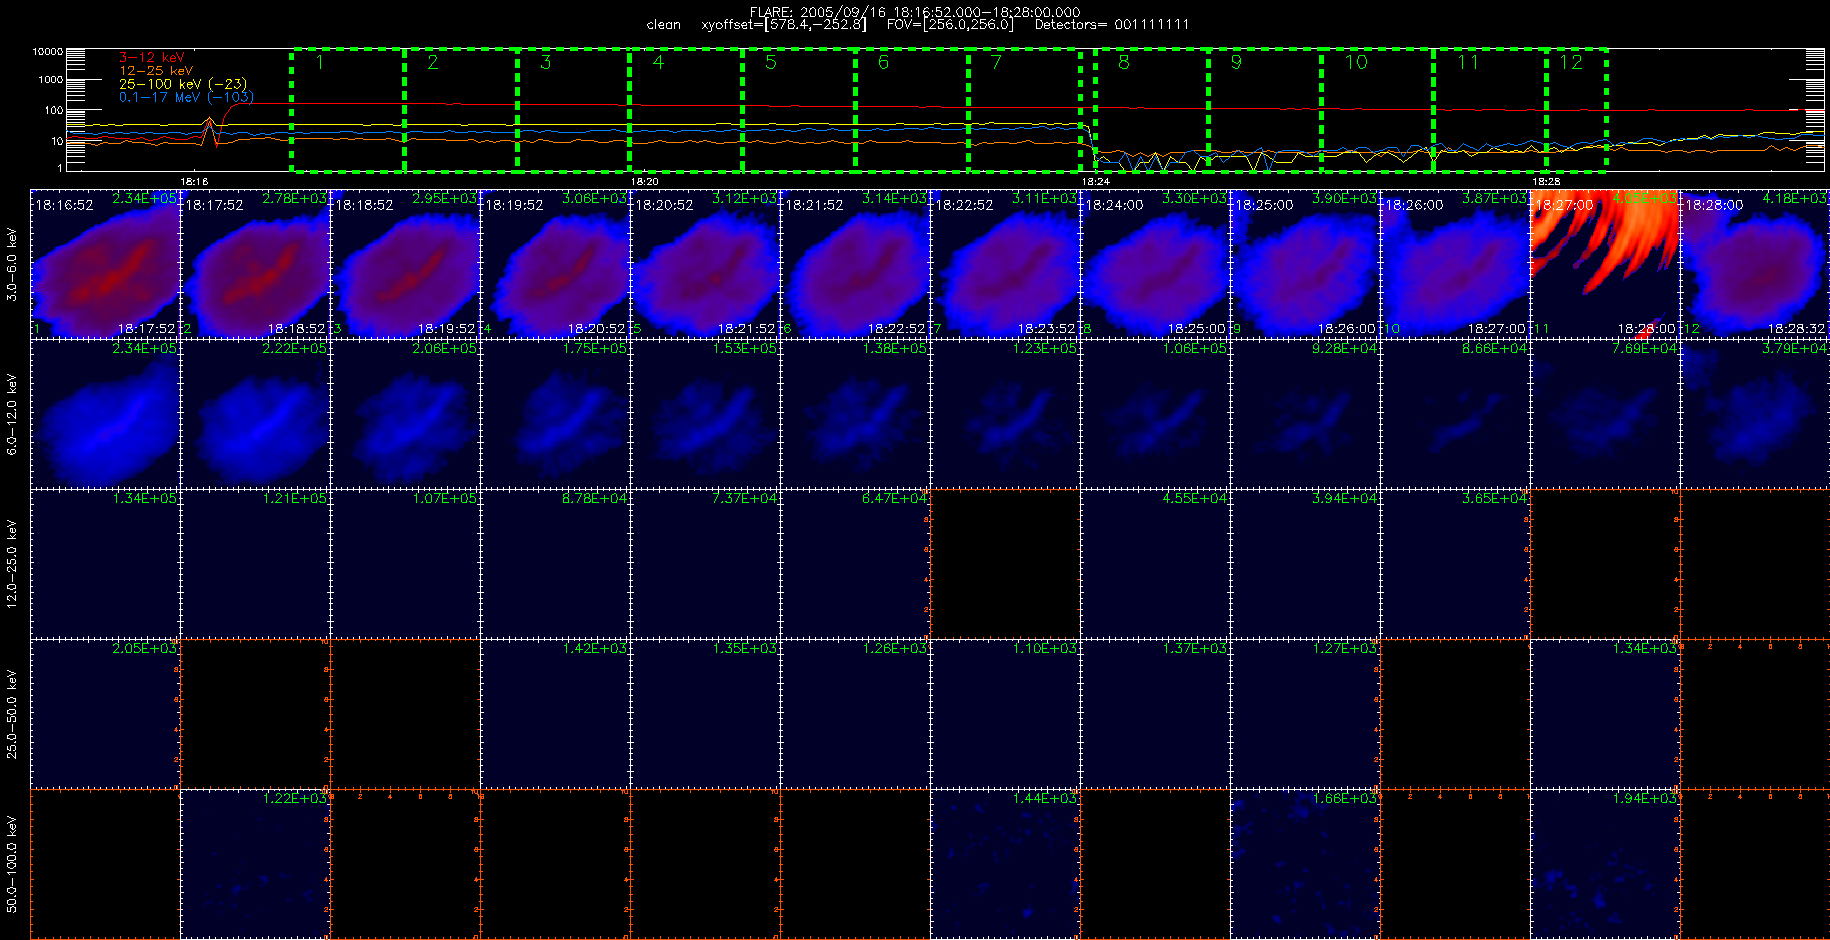Viewport: 1830px width, 940px height.
Task: Click the 6.0-12.0 keV row label
Action: (x=12, y=414)
